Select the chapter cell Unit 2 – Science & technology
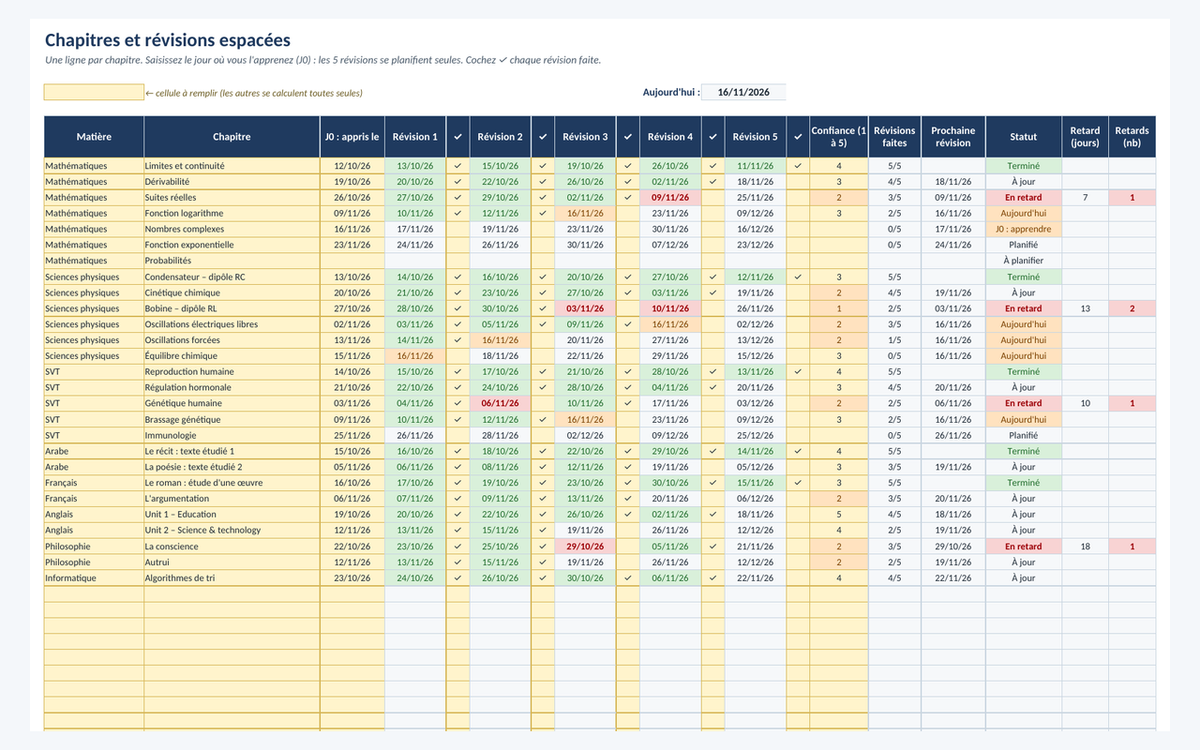This screenshot has width=1200, height=750. [x=232, y=531]
